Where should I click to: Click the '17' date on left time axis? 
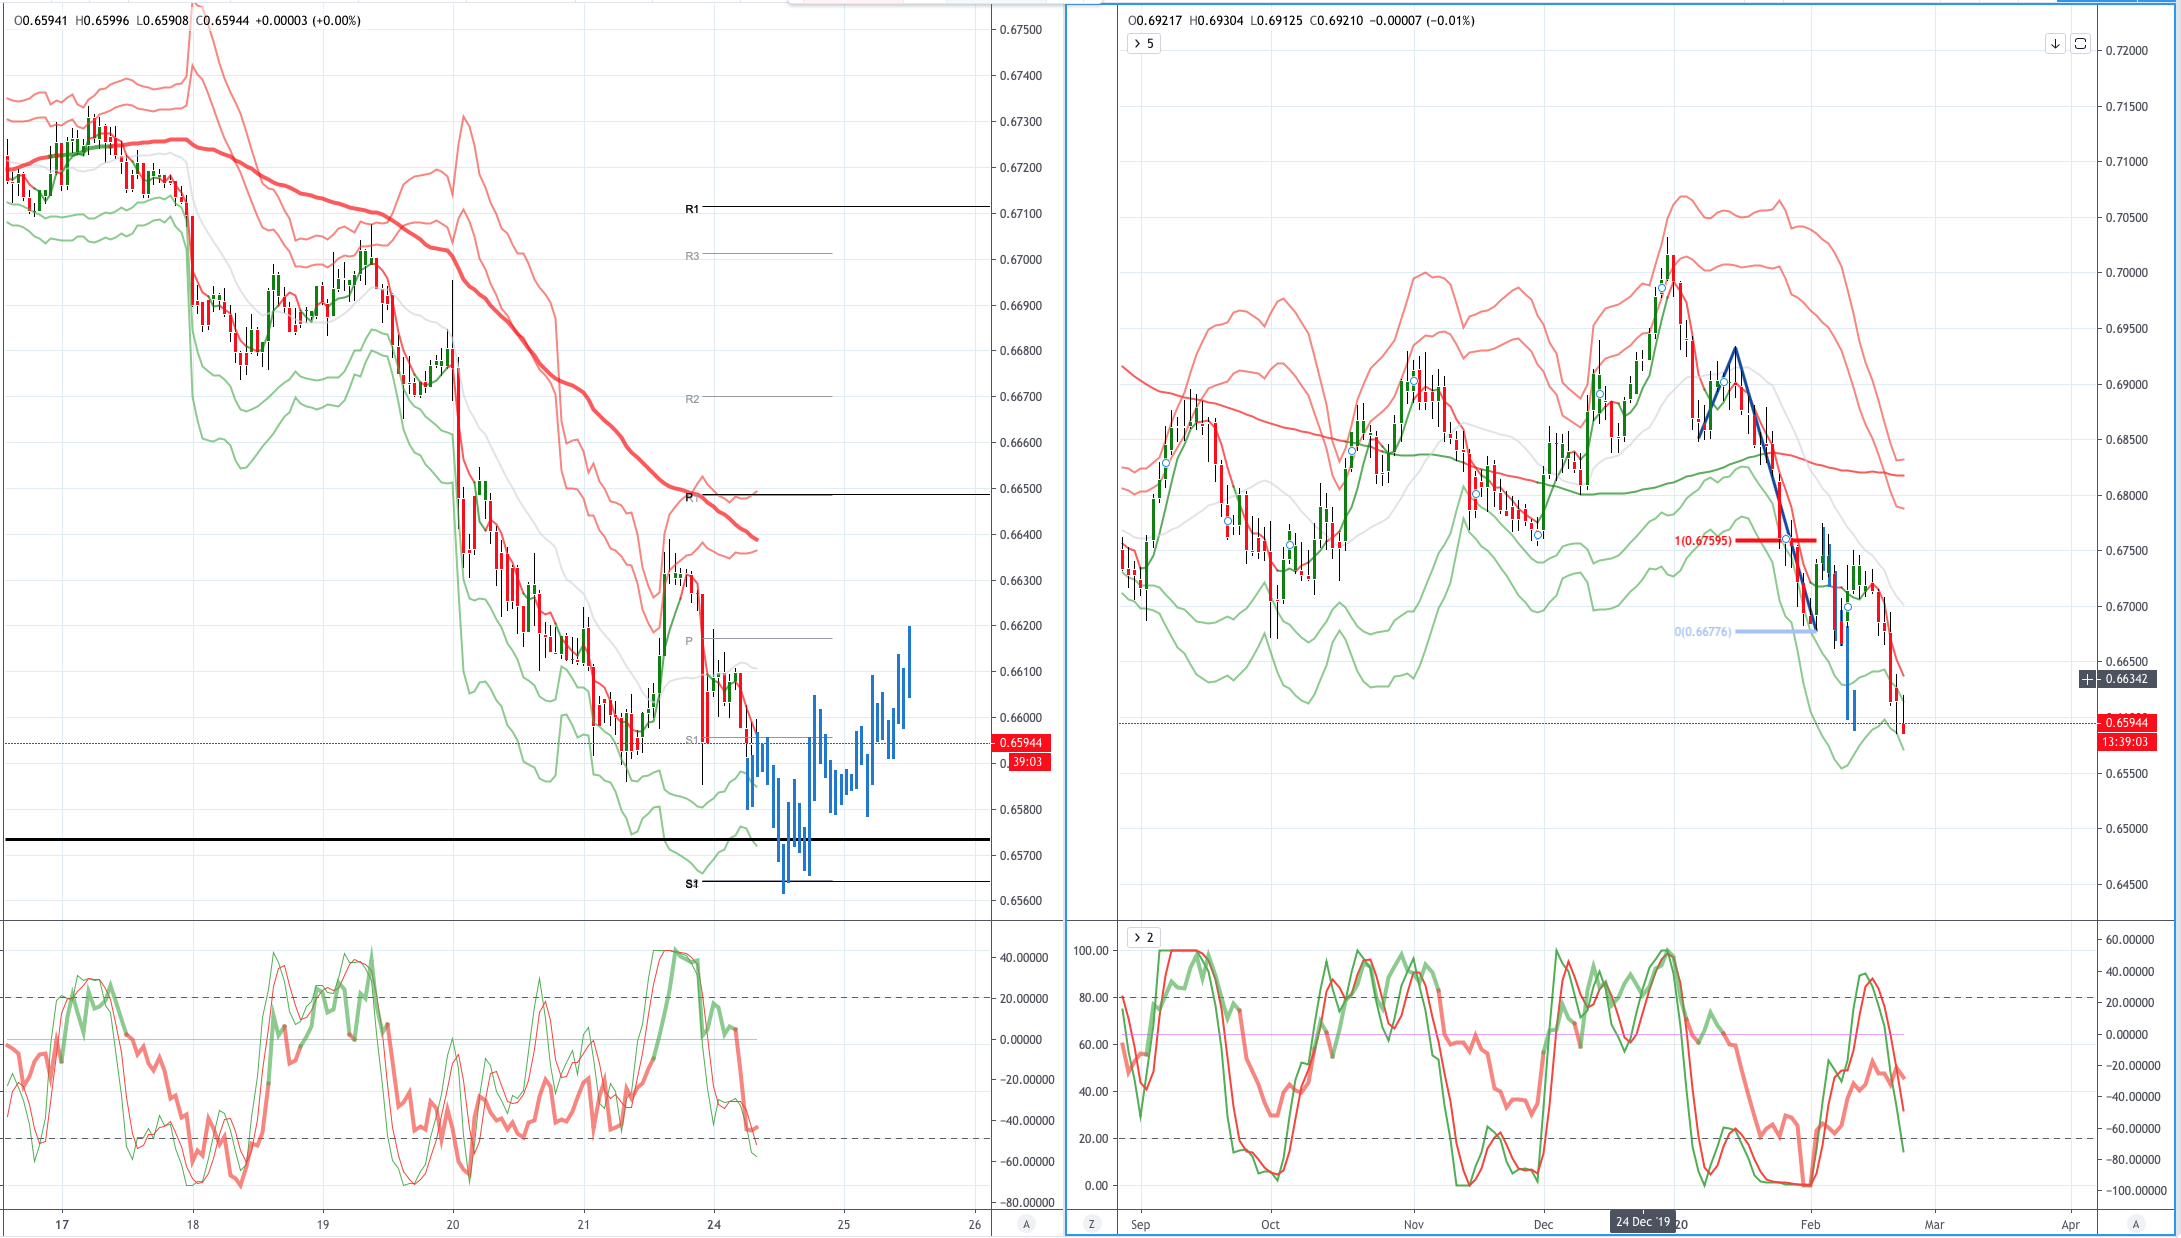coord(62,1224)
